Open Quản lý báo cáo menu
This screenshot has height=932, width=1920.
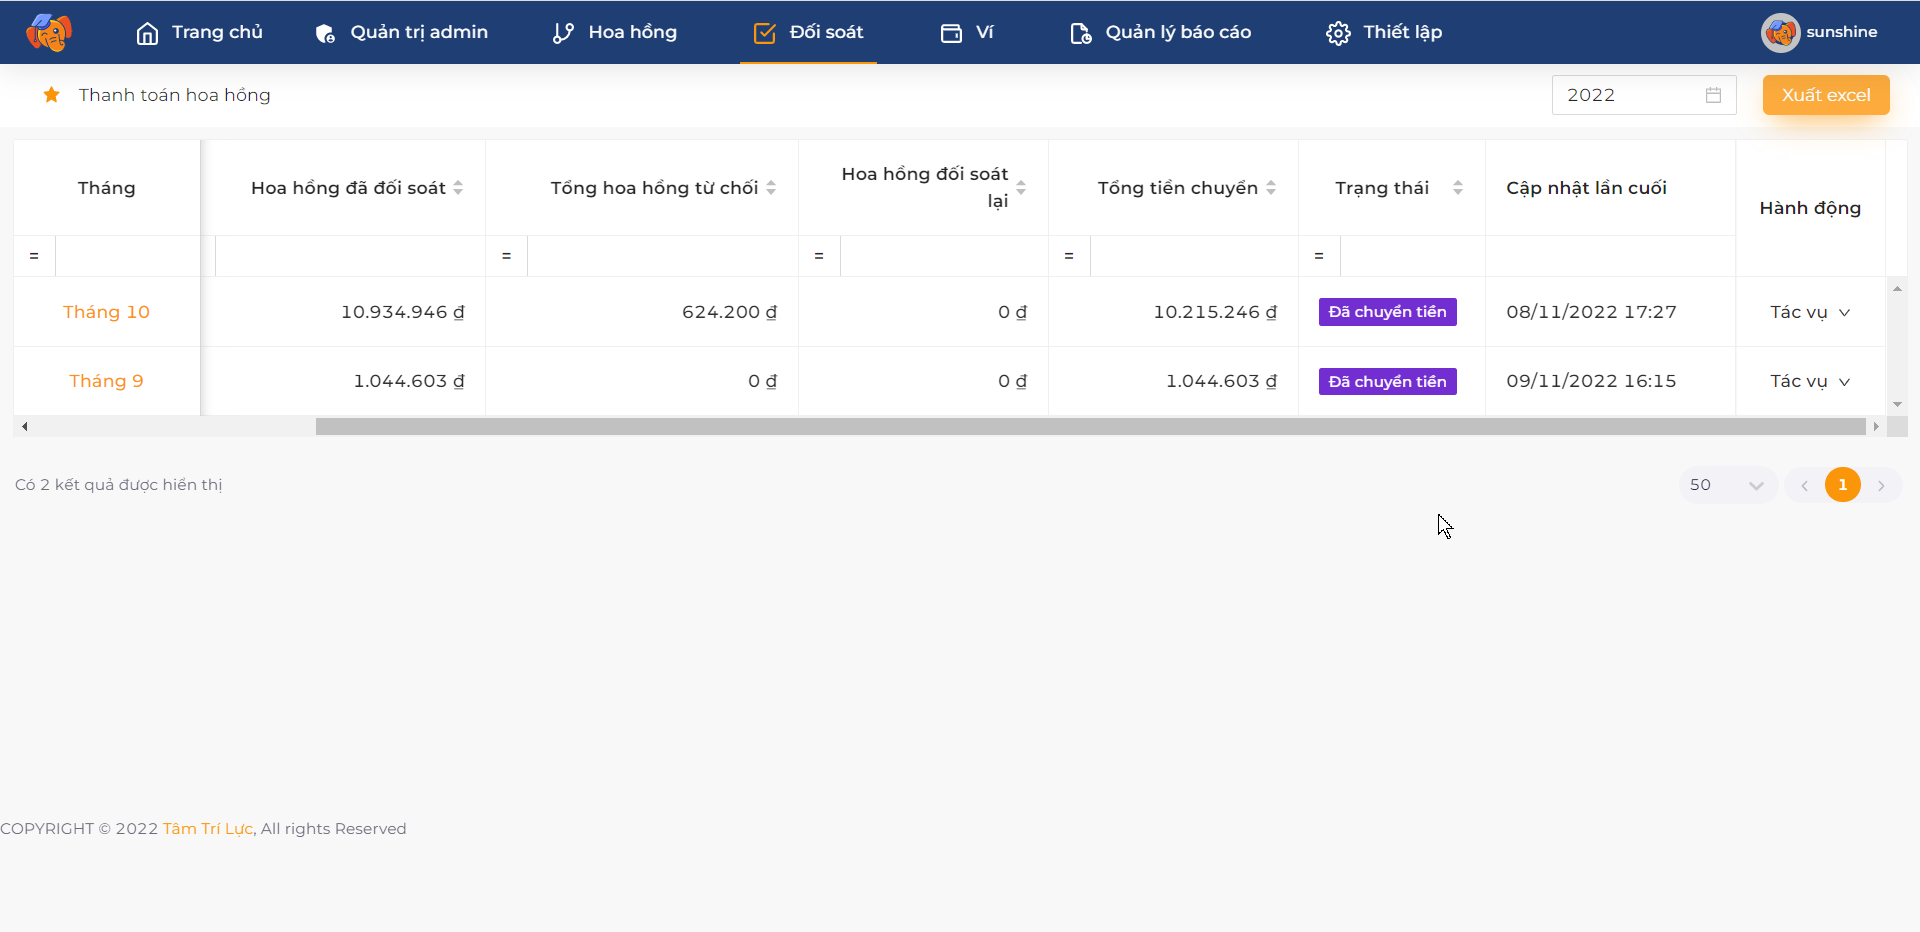click(1160, 32)
